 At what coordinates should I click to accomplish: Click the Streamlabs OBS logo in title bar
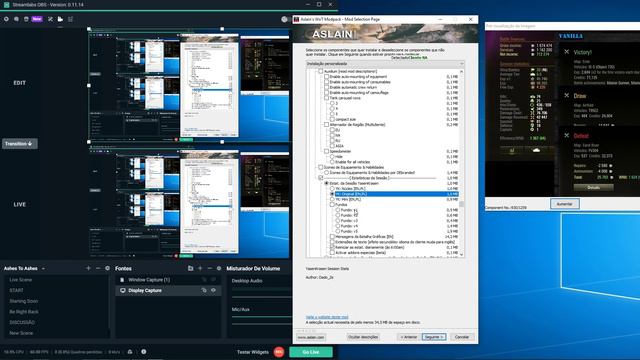[6, 4]
